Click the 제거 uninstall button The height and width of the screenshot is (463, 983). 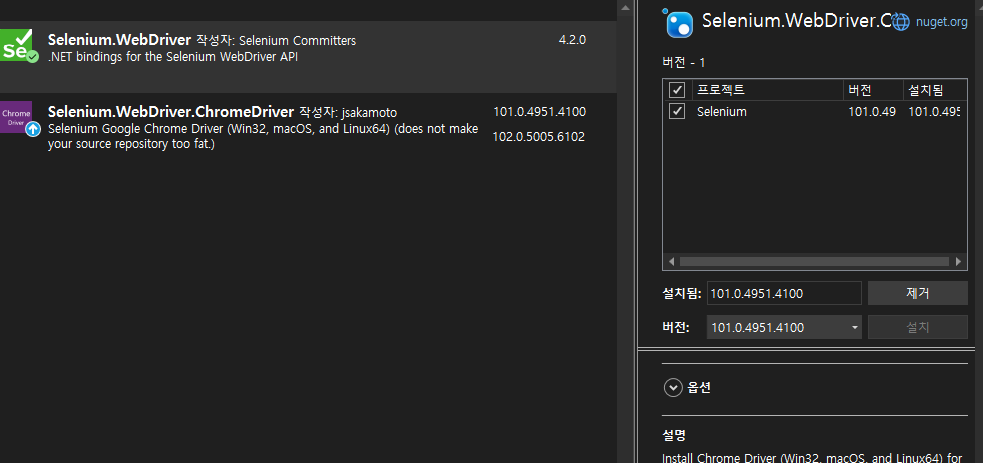click(x=917, y=293)
